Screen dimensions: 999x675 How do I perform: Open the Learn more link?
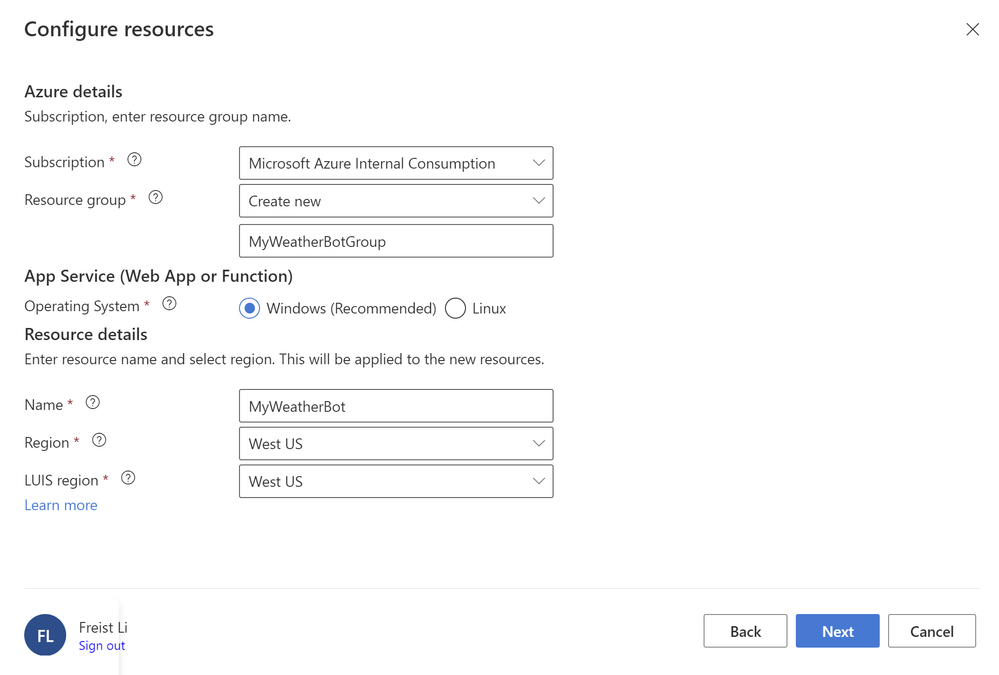(x=61, y=505)
